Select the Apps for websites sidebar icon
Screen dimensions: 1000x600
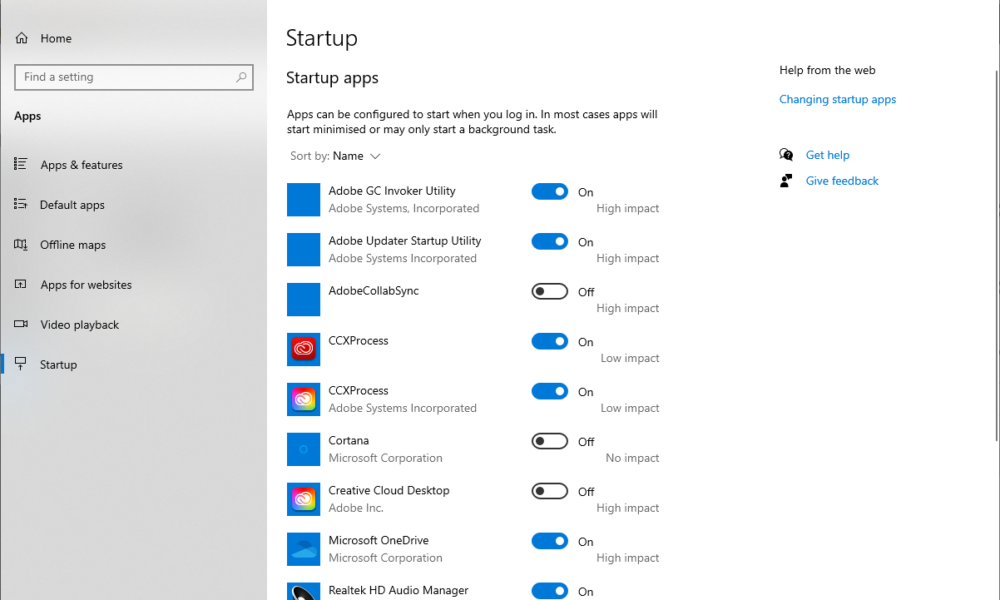click(20, 285)
